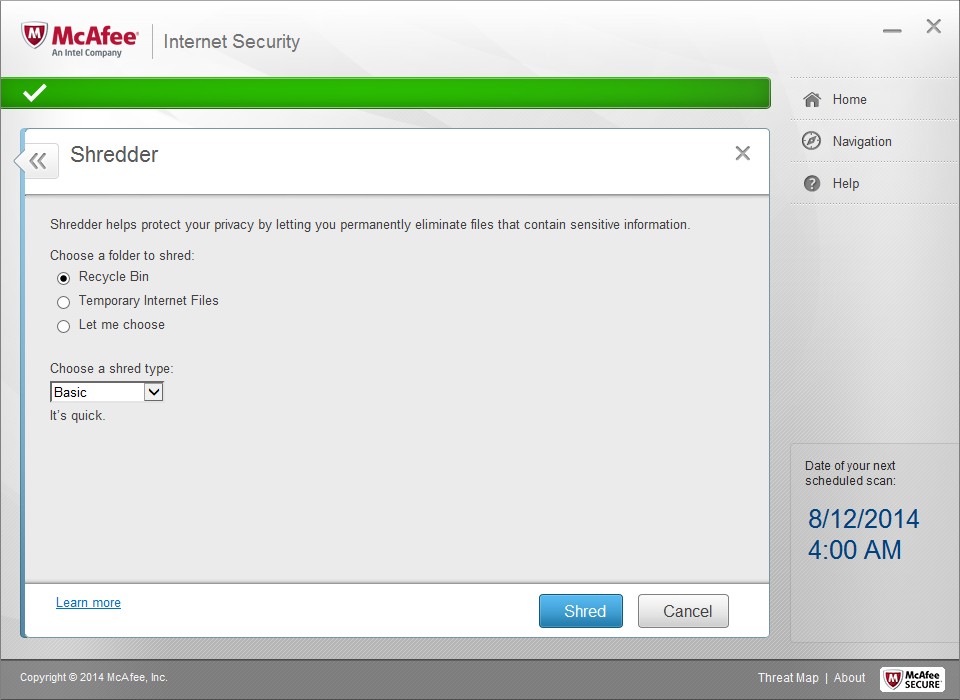960x700 pixels.
Task: Click the McAfee SECURE badge
Action: coord(912,679)
